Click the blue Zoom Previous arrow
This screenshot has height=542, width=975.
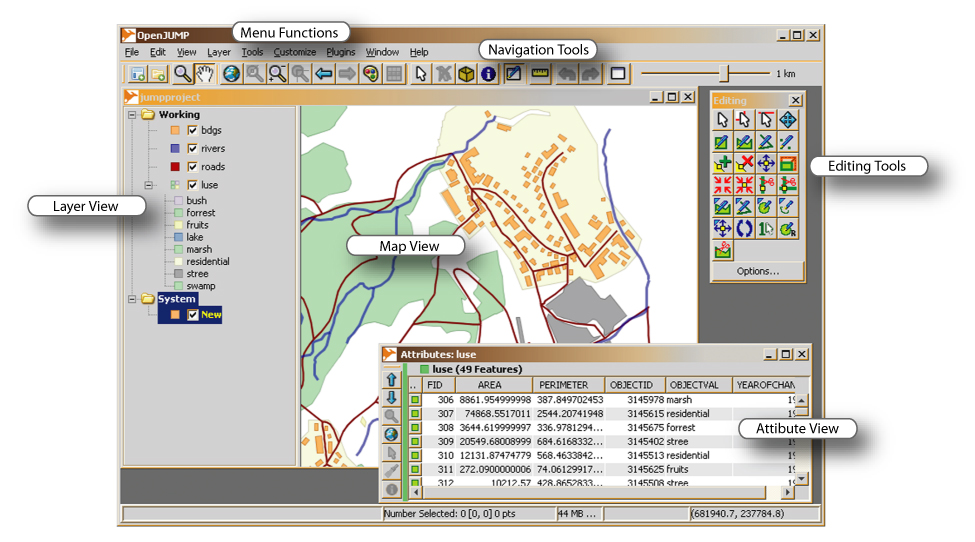pyautogui.click(x=323, y=73)
